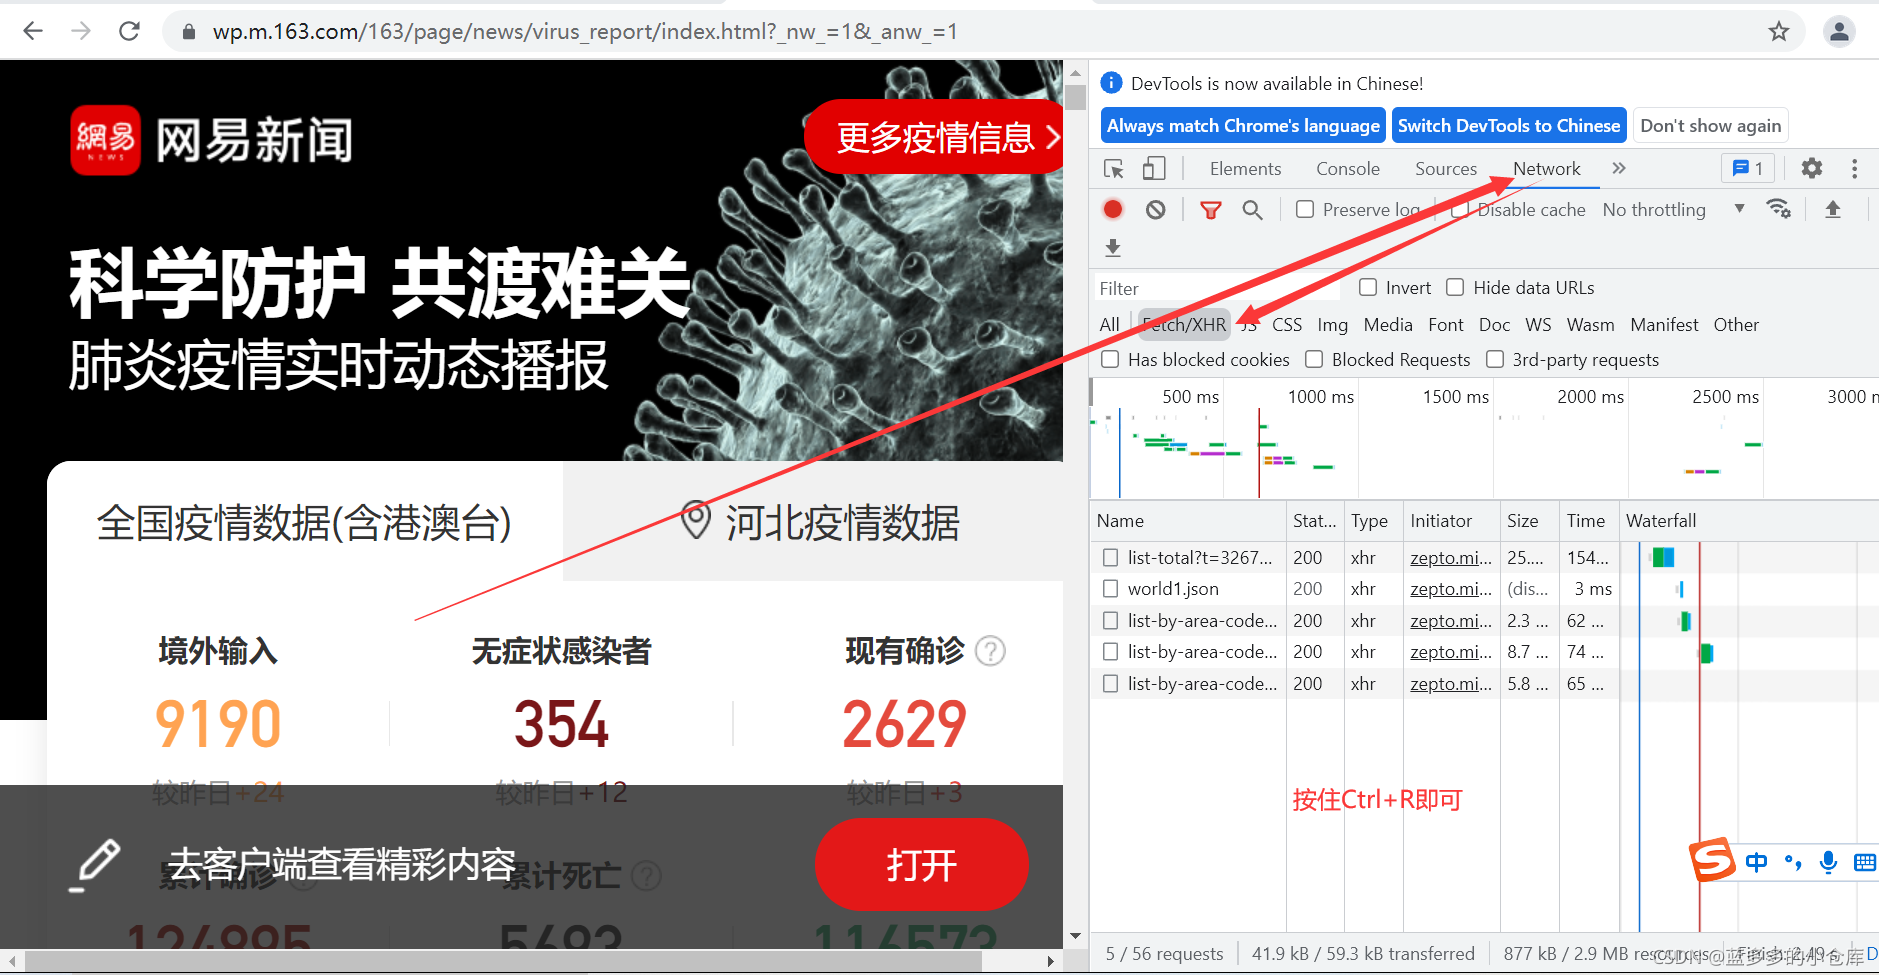Open the network search magnifier
The width and height of the screenshot is (1879, 975).
tap(1252, 209)
